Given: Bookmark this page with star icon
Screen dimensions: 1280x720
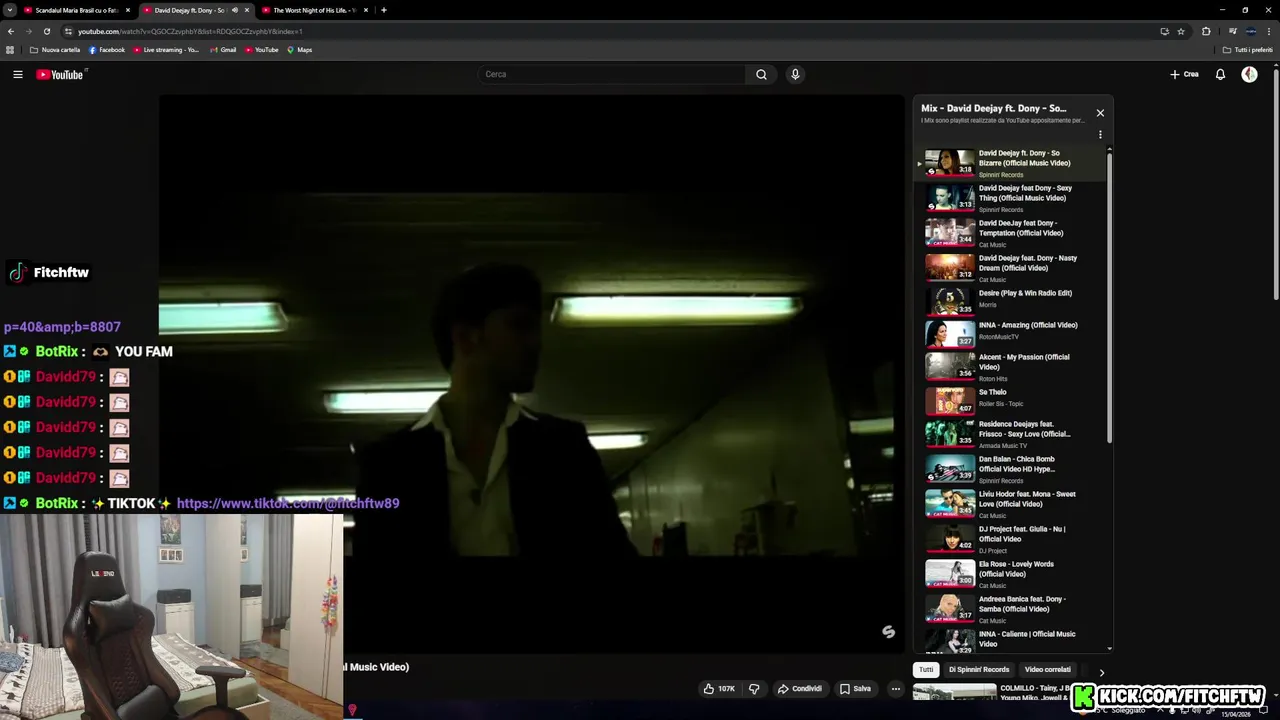Looking at the screenshot, I should click(x=1181, y=31).
